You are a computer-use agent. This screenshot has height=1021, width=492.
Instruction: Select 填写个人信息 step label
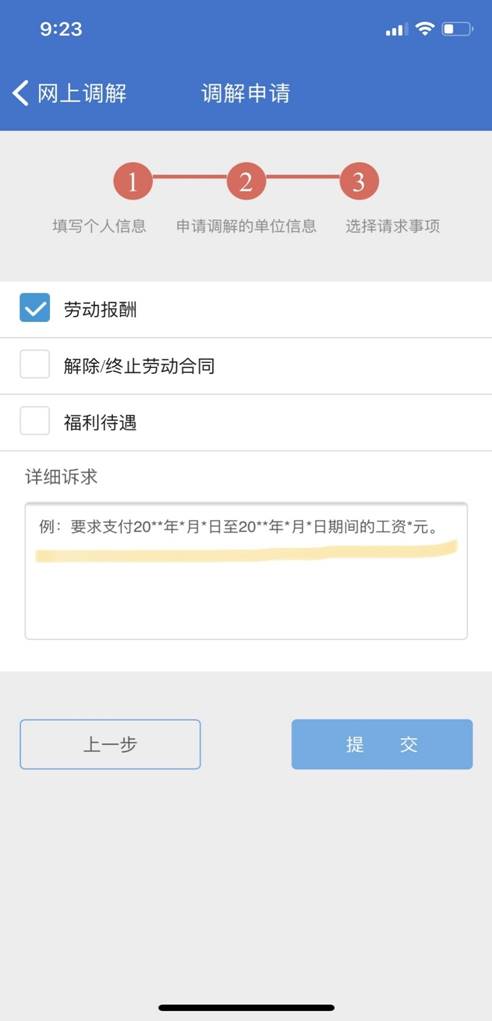(x=100, y=226)
